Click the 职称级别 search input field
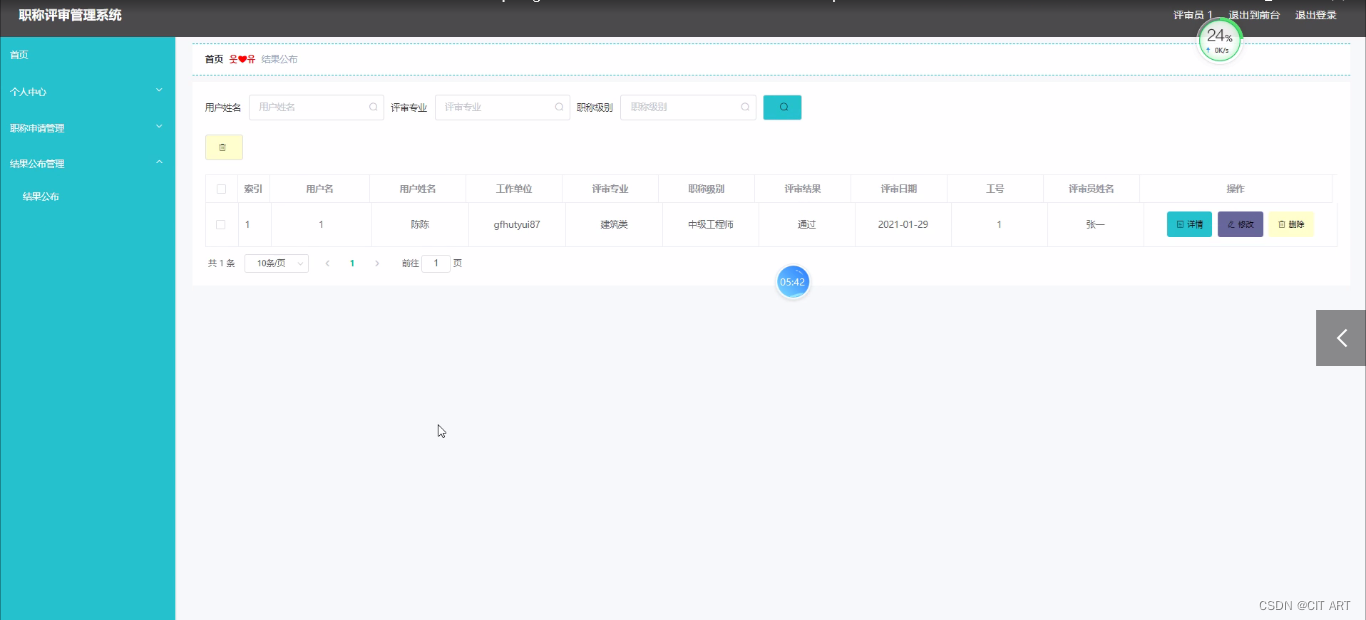Screen dimensions: 1366x620 point(688,107)
